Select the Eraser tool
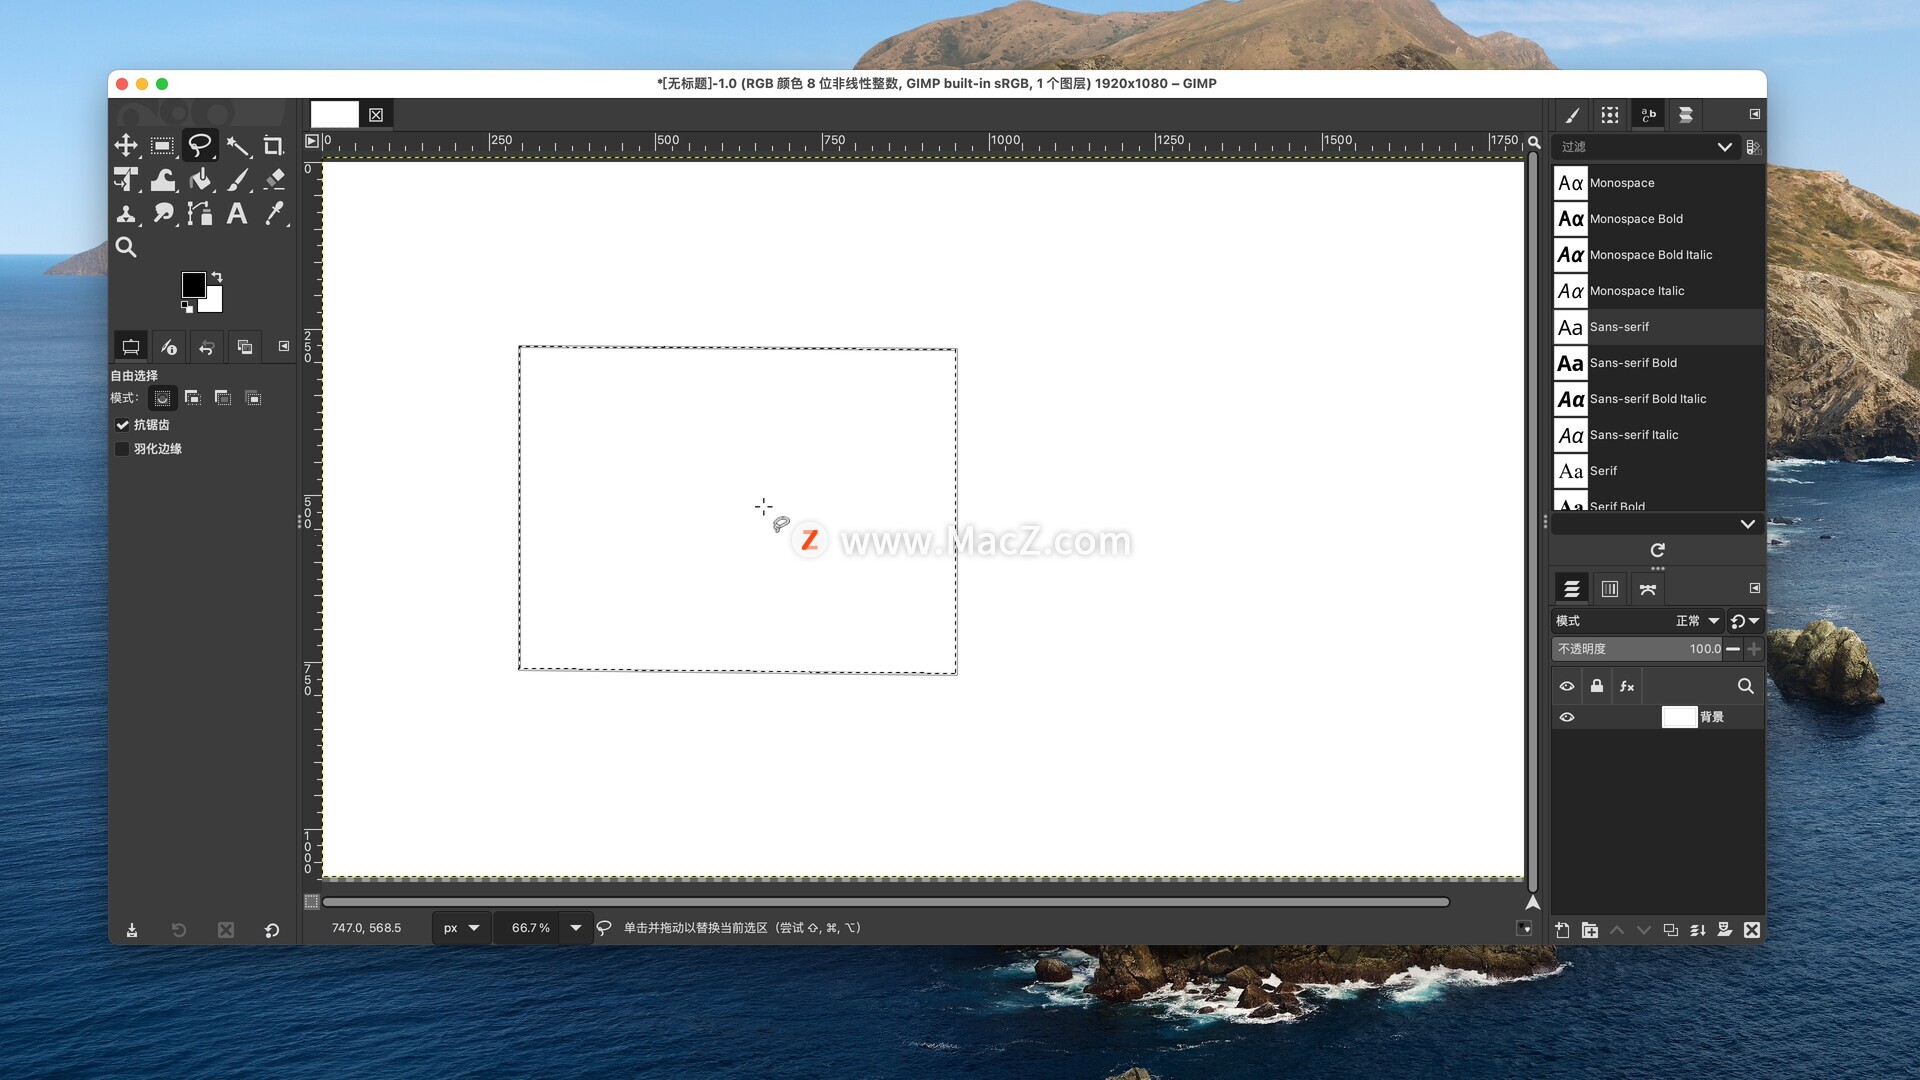Viewport: 1920px width, 1080px height. click(x=274, y=180)
